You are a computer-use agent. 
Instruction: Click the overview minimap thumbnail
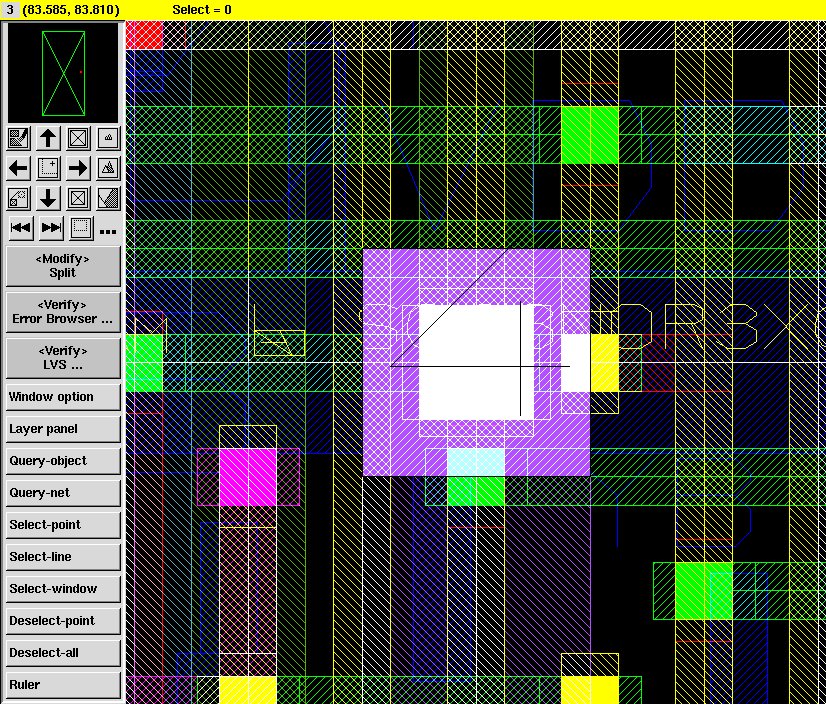point(63,72)
